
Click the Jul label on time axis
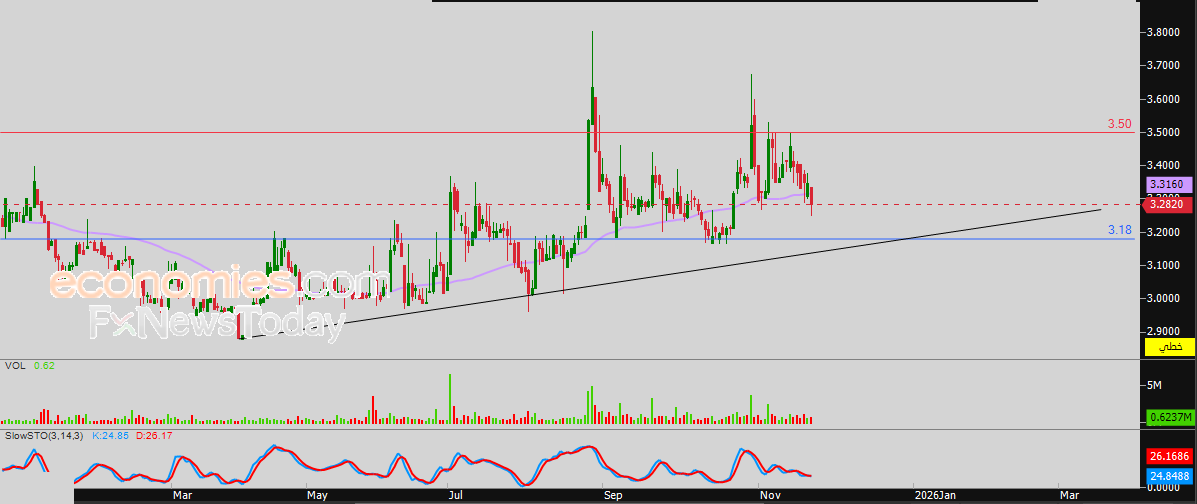point(455,495)
